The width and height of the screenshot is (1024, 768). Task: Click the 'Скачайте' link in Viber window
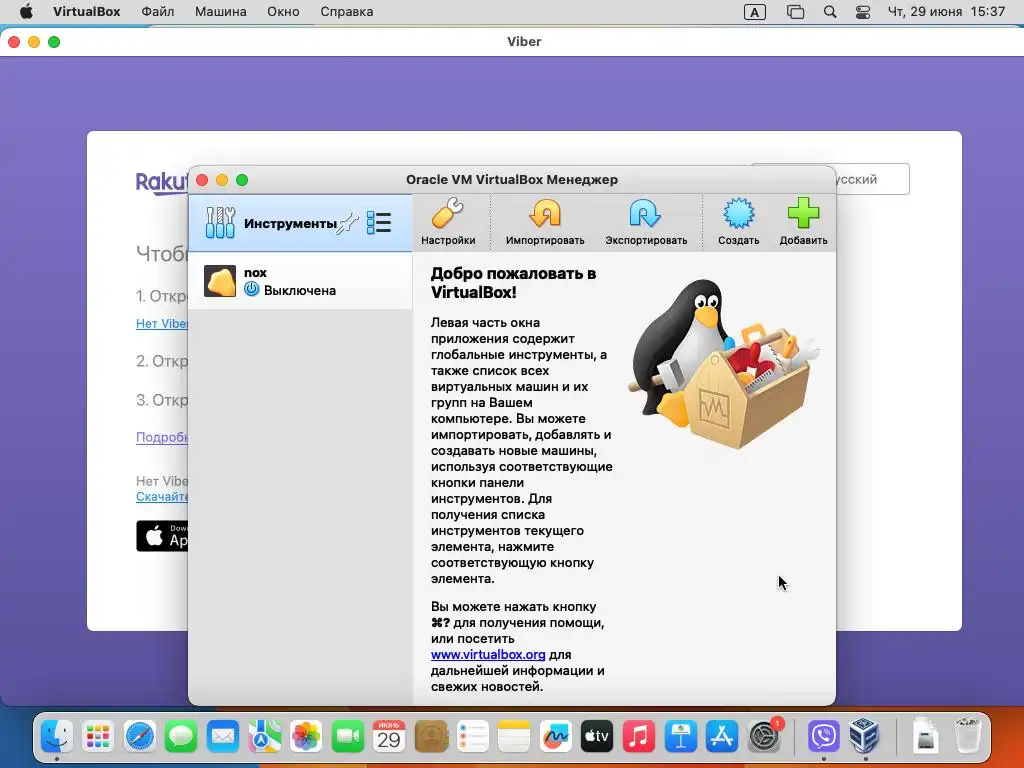pos(162,496)
